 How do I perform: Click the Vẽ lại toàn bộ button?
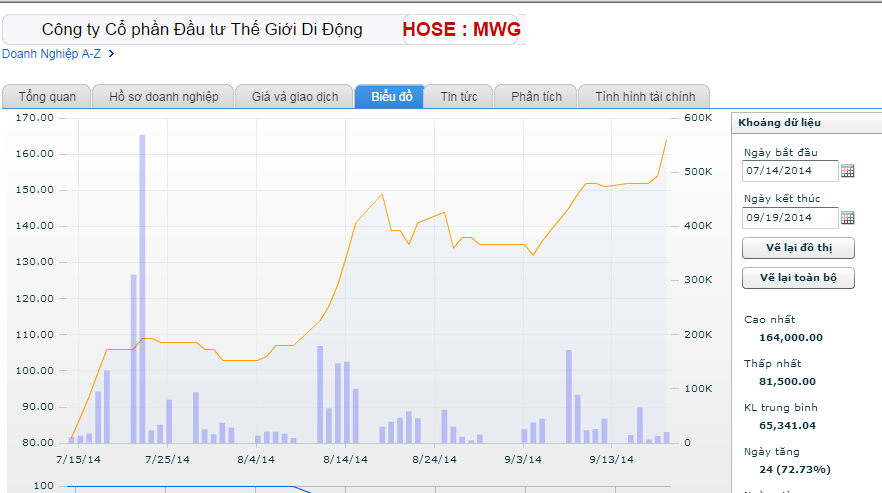pos(798,277)
